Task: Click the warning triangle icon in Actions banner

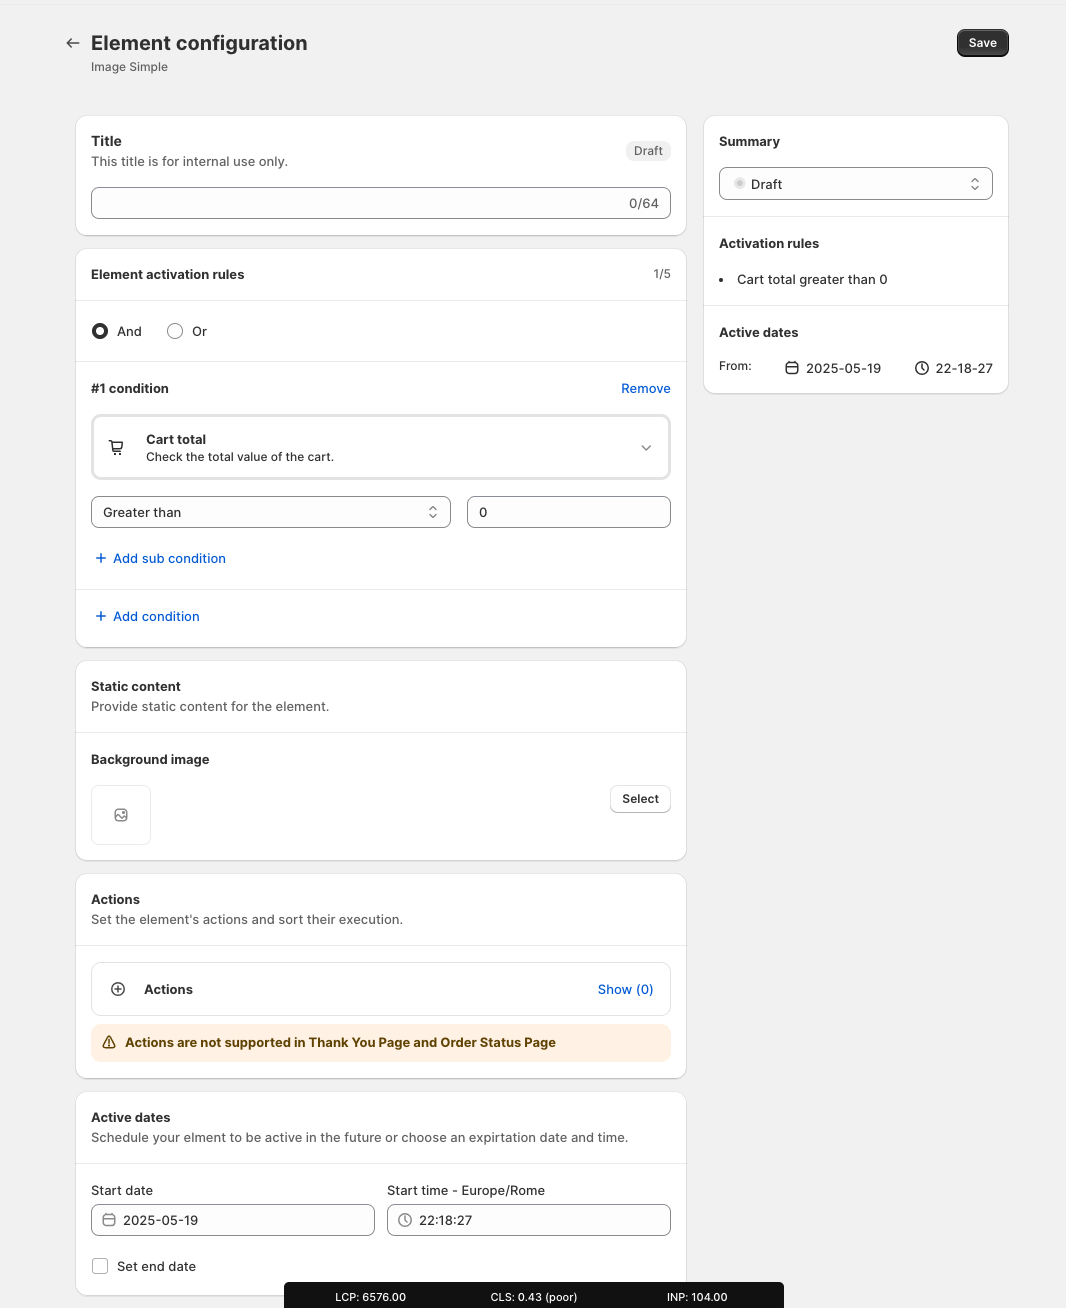Action: click(x=109, y=1042)
